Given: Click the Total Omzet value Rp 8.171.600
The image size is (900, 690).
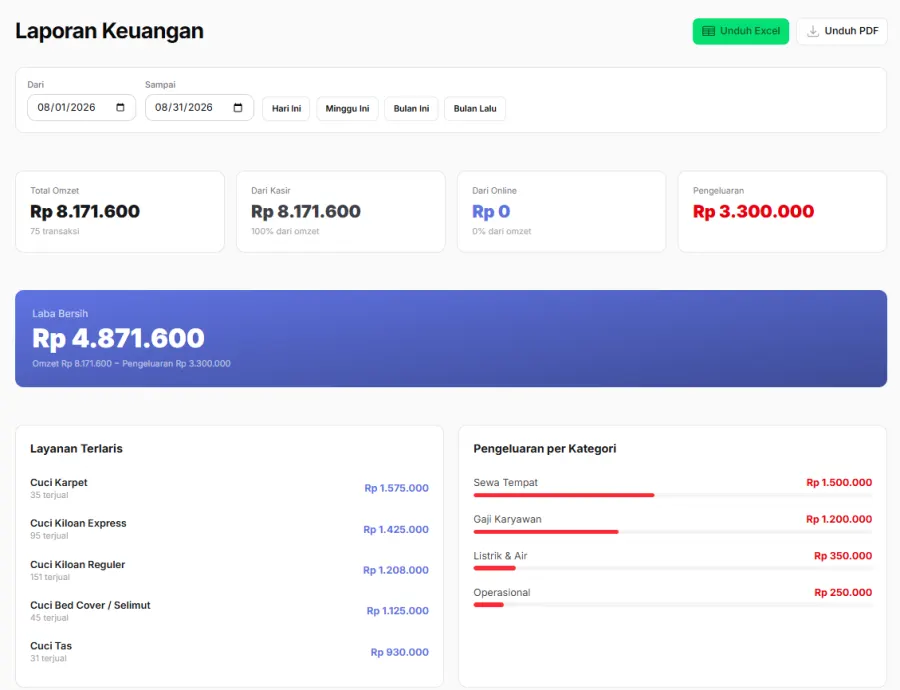Looking at the screenshot, I should click(x=85, y=211).
